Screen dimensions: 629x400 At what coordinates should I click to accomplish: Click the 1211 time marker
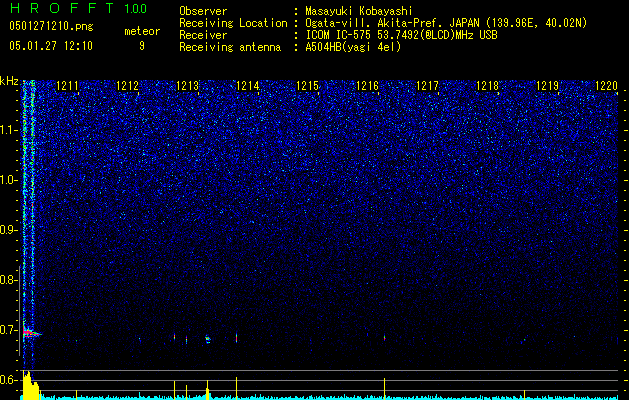coord(67,86)
